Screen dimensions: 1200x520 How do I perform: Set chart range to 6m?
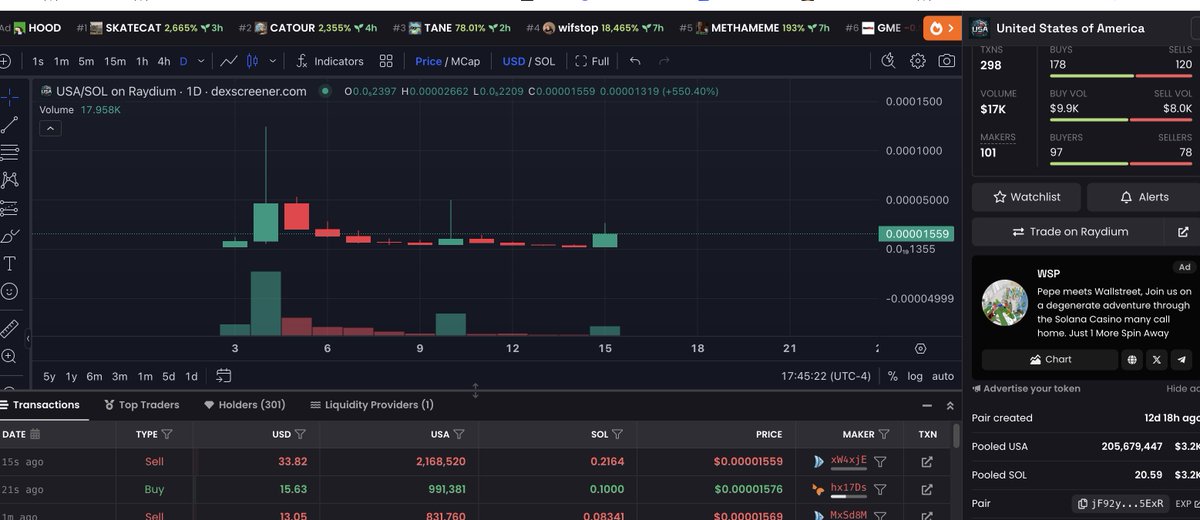94,376
